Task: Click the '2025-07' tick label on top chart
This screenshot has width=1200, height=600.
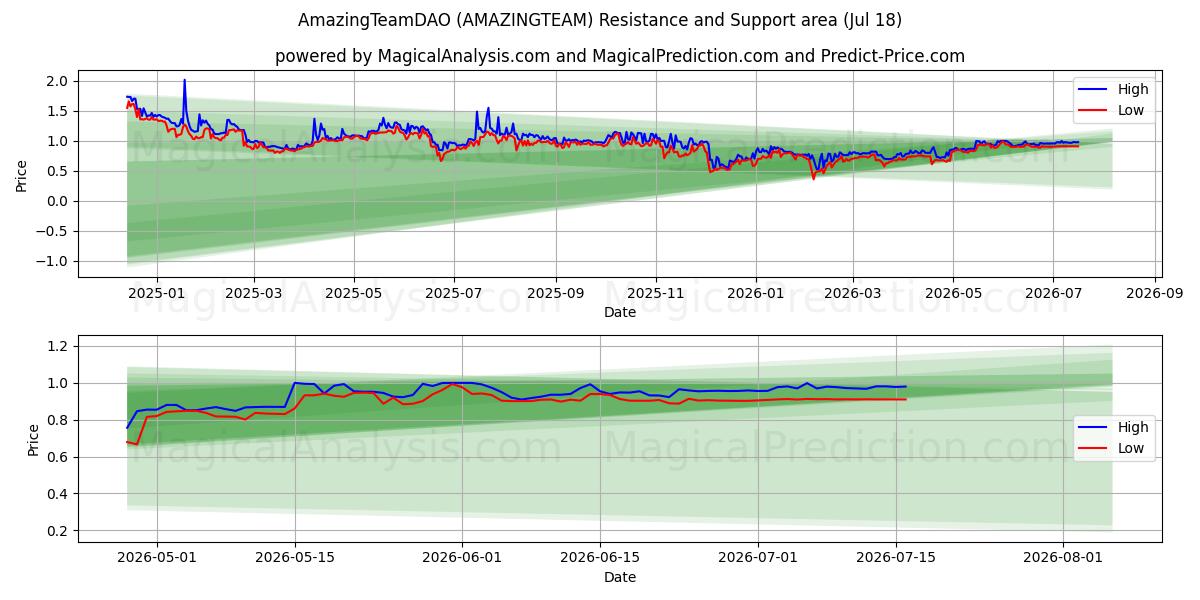Action: (454, 294)
